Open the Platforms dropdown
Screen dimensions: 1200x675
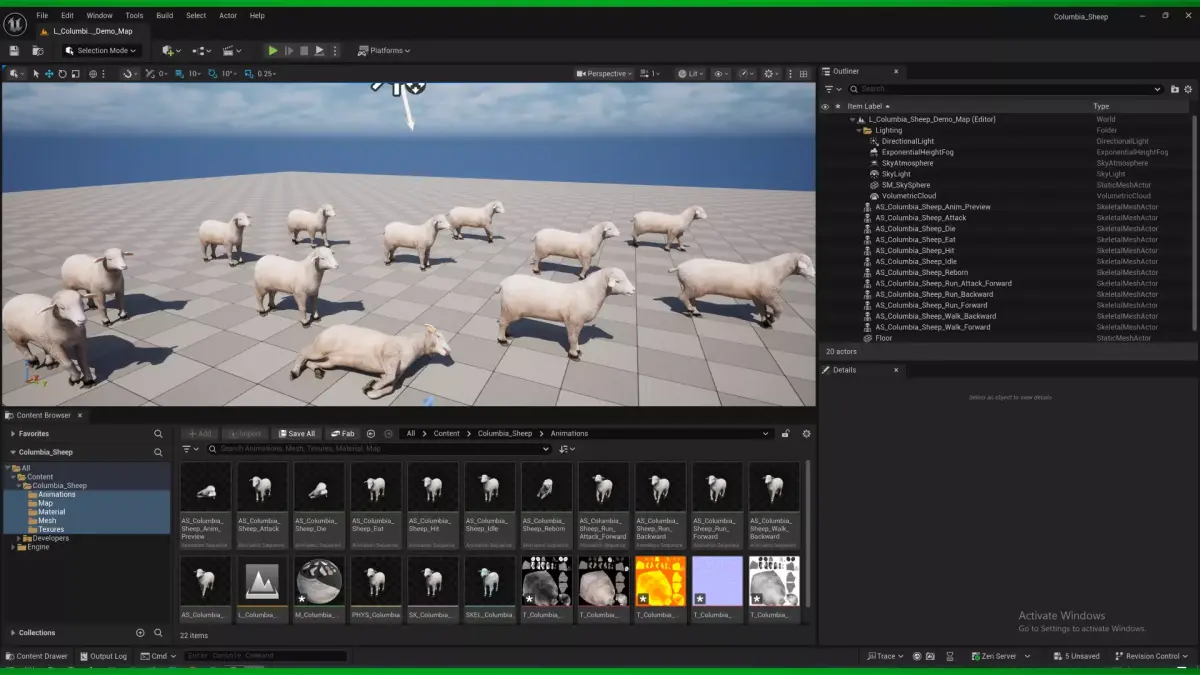(385, 51)
